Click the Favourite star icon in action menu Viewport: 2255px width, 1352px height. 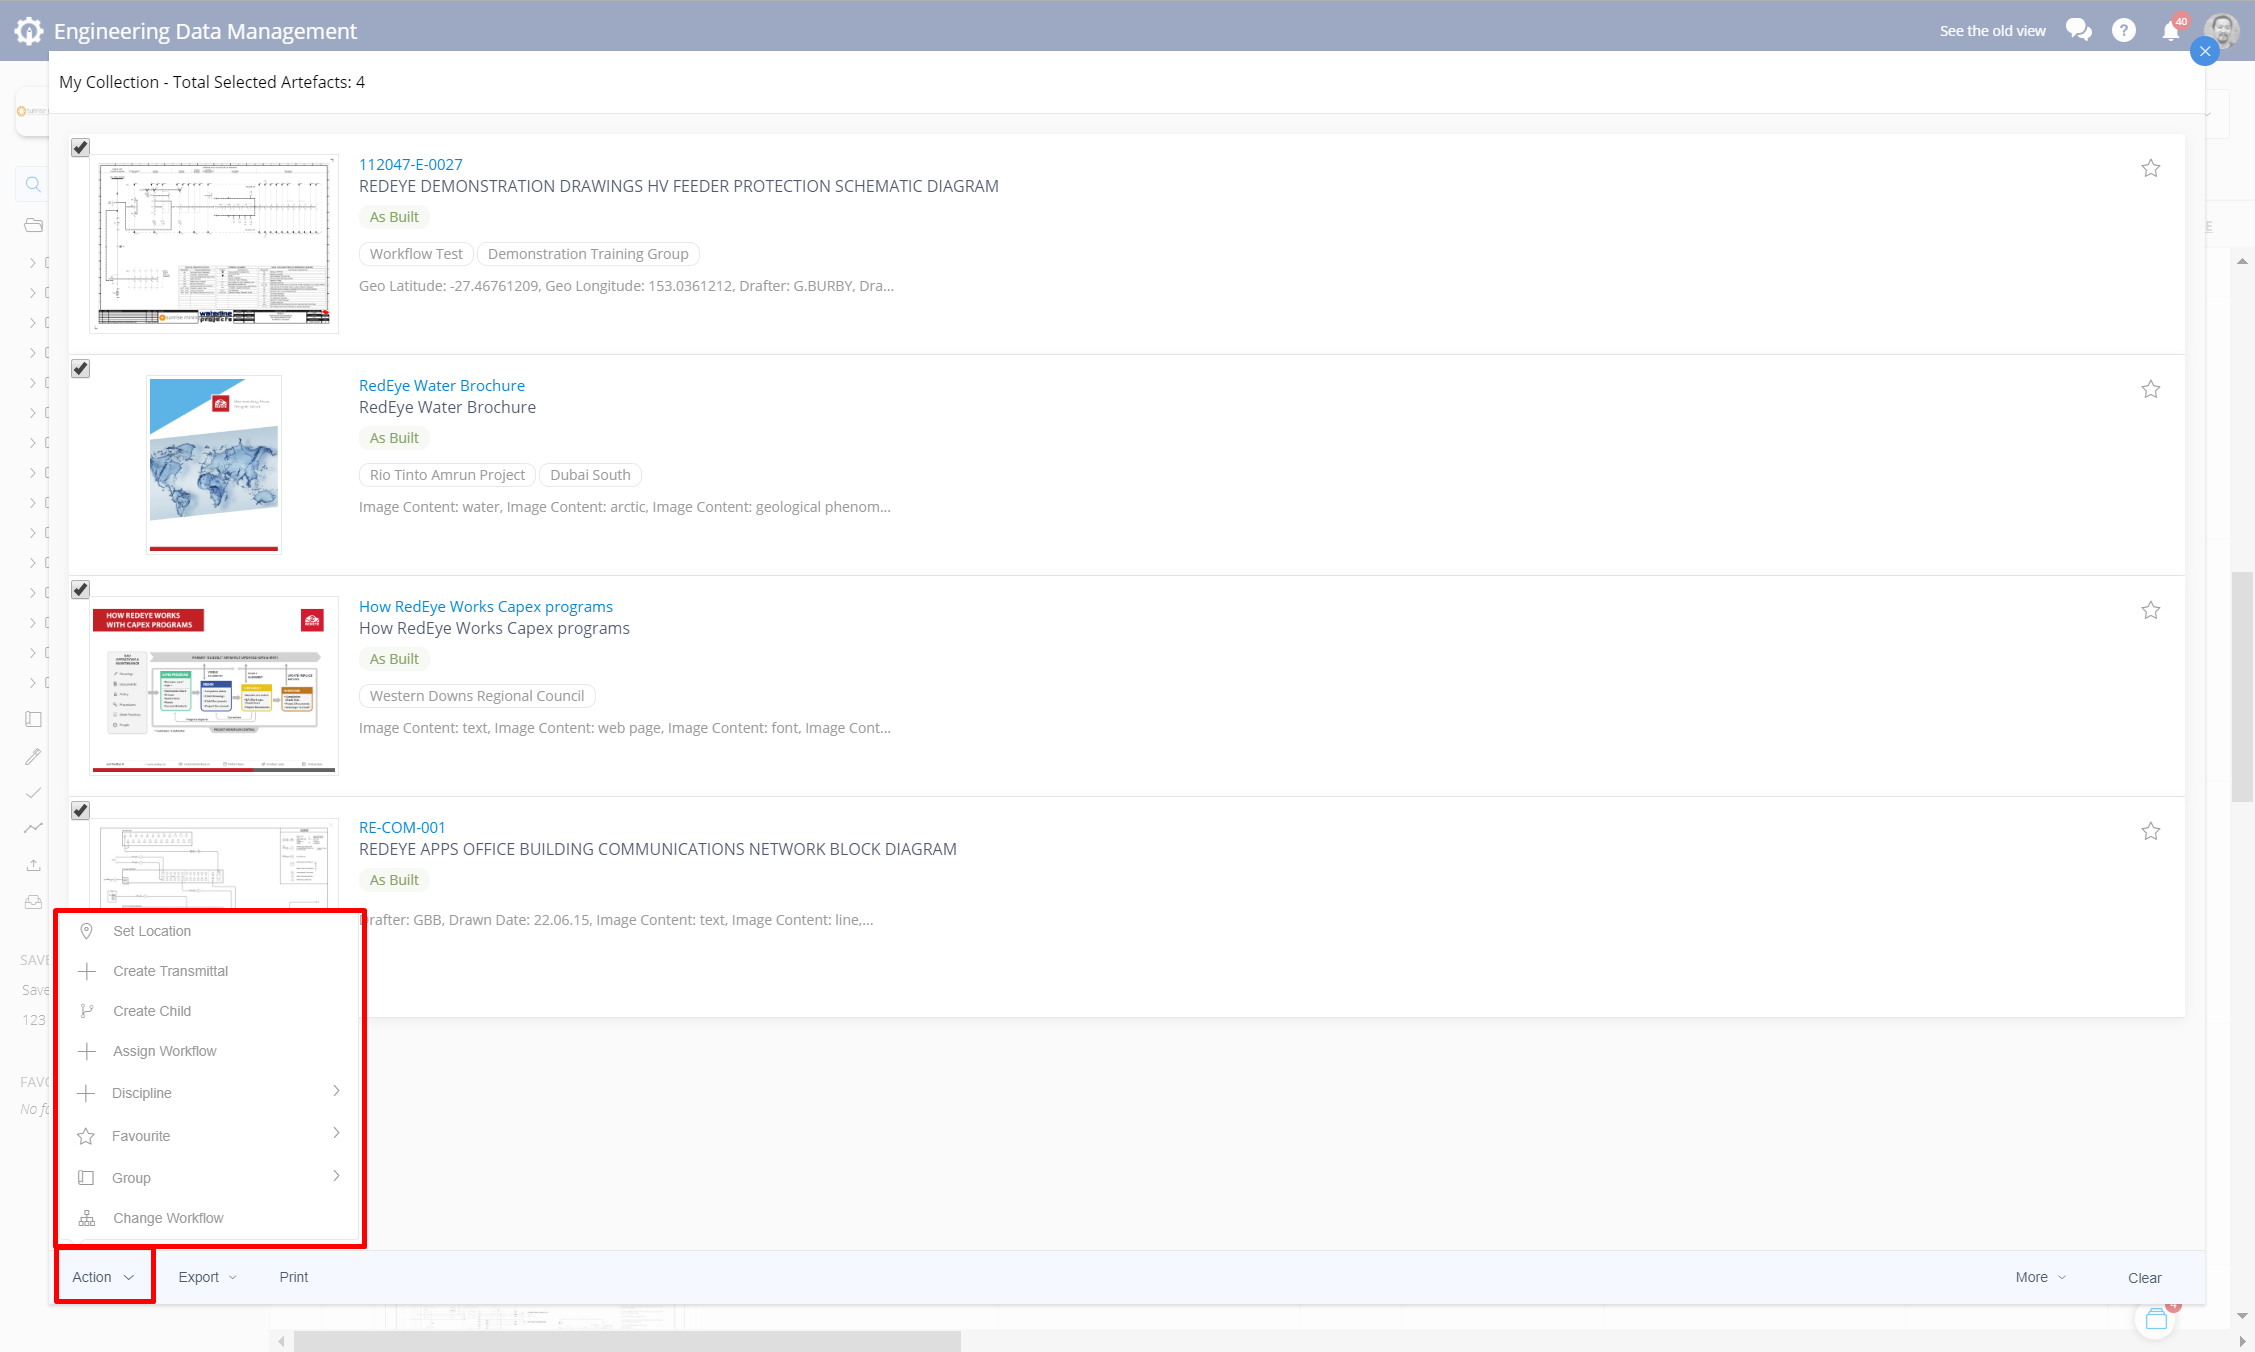tap(86, 1136)
